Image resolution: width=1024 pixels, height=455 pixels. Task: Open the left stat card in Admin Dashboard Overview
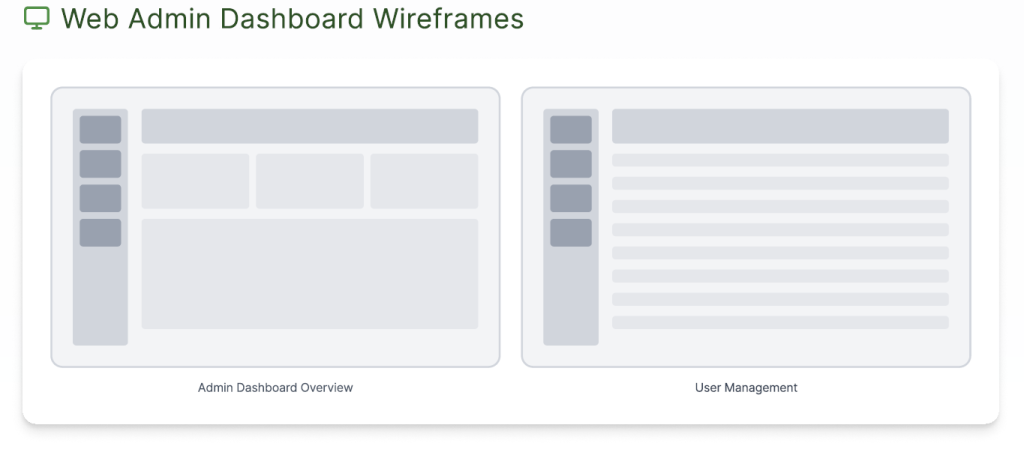tap(195, 181)
